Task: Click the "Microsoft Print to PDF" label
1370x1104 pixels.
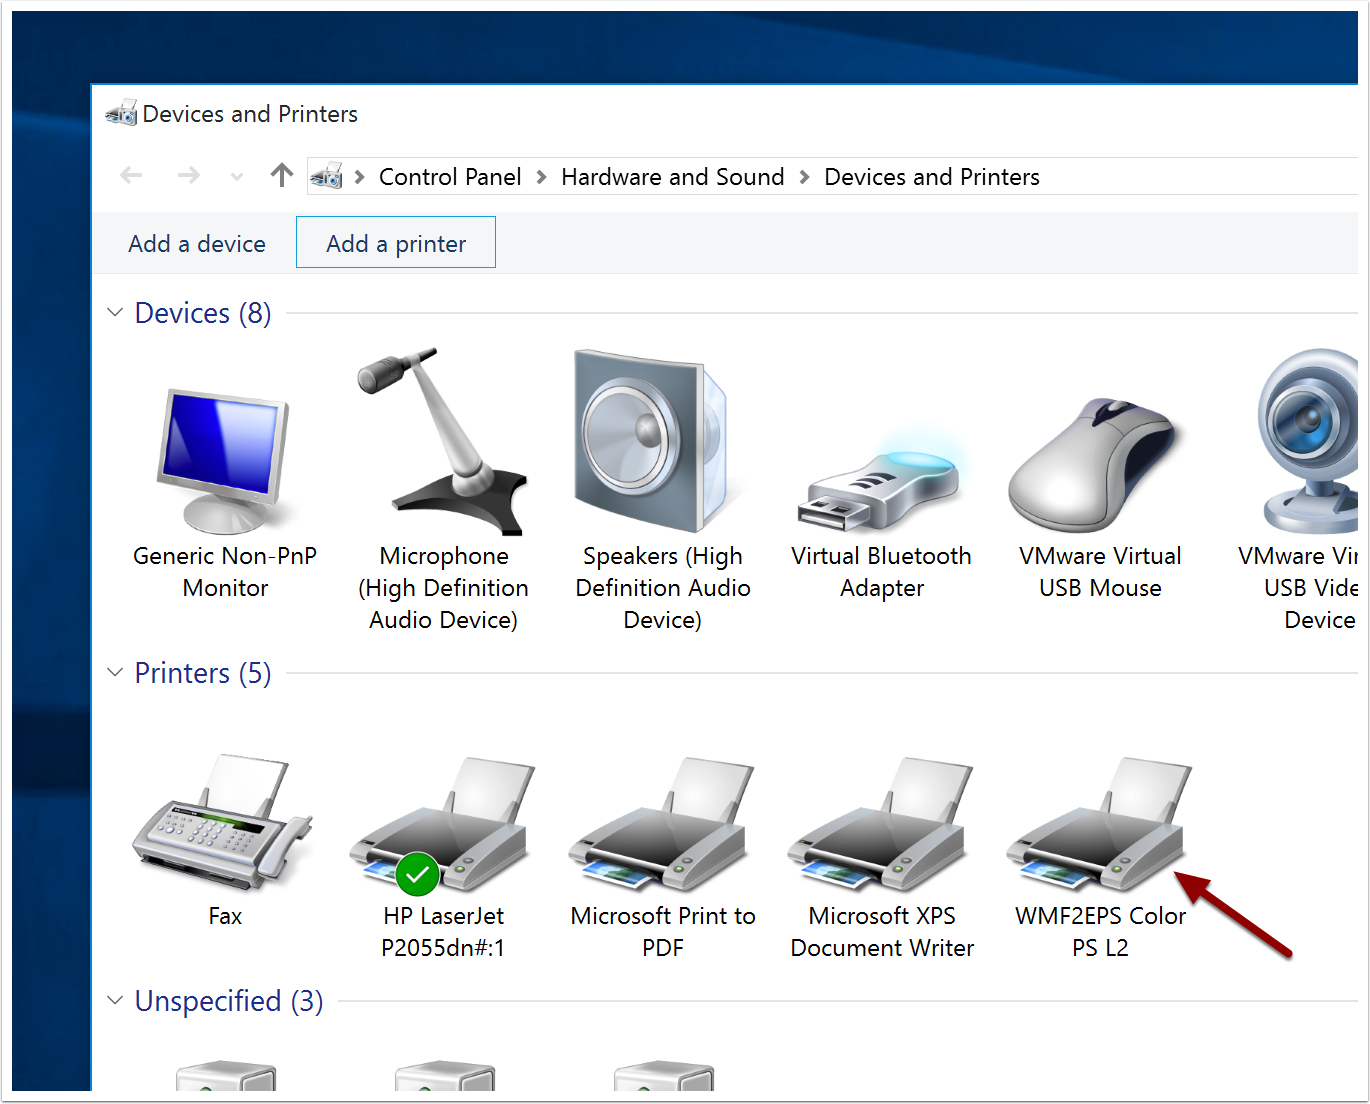Action: pyautogui.click(x=662, y=932)
